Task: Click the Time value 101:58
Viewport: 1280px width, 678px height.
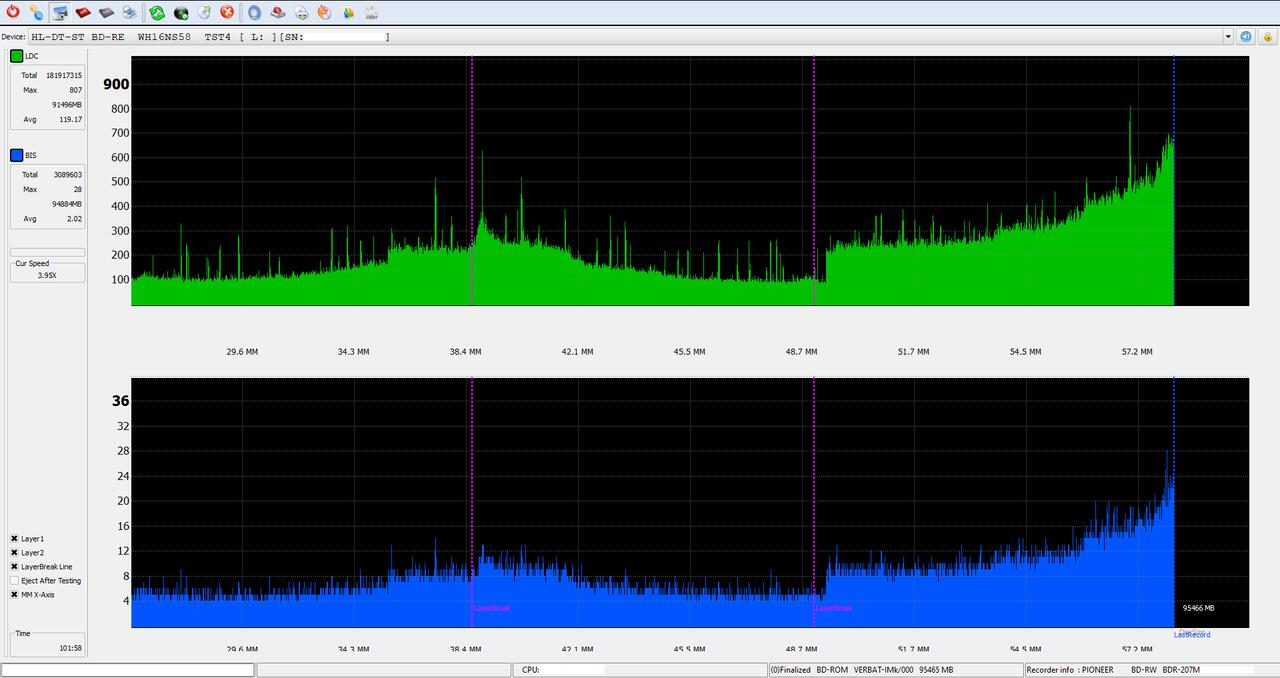Action: pyautogui.click(x=71, y=648)
